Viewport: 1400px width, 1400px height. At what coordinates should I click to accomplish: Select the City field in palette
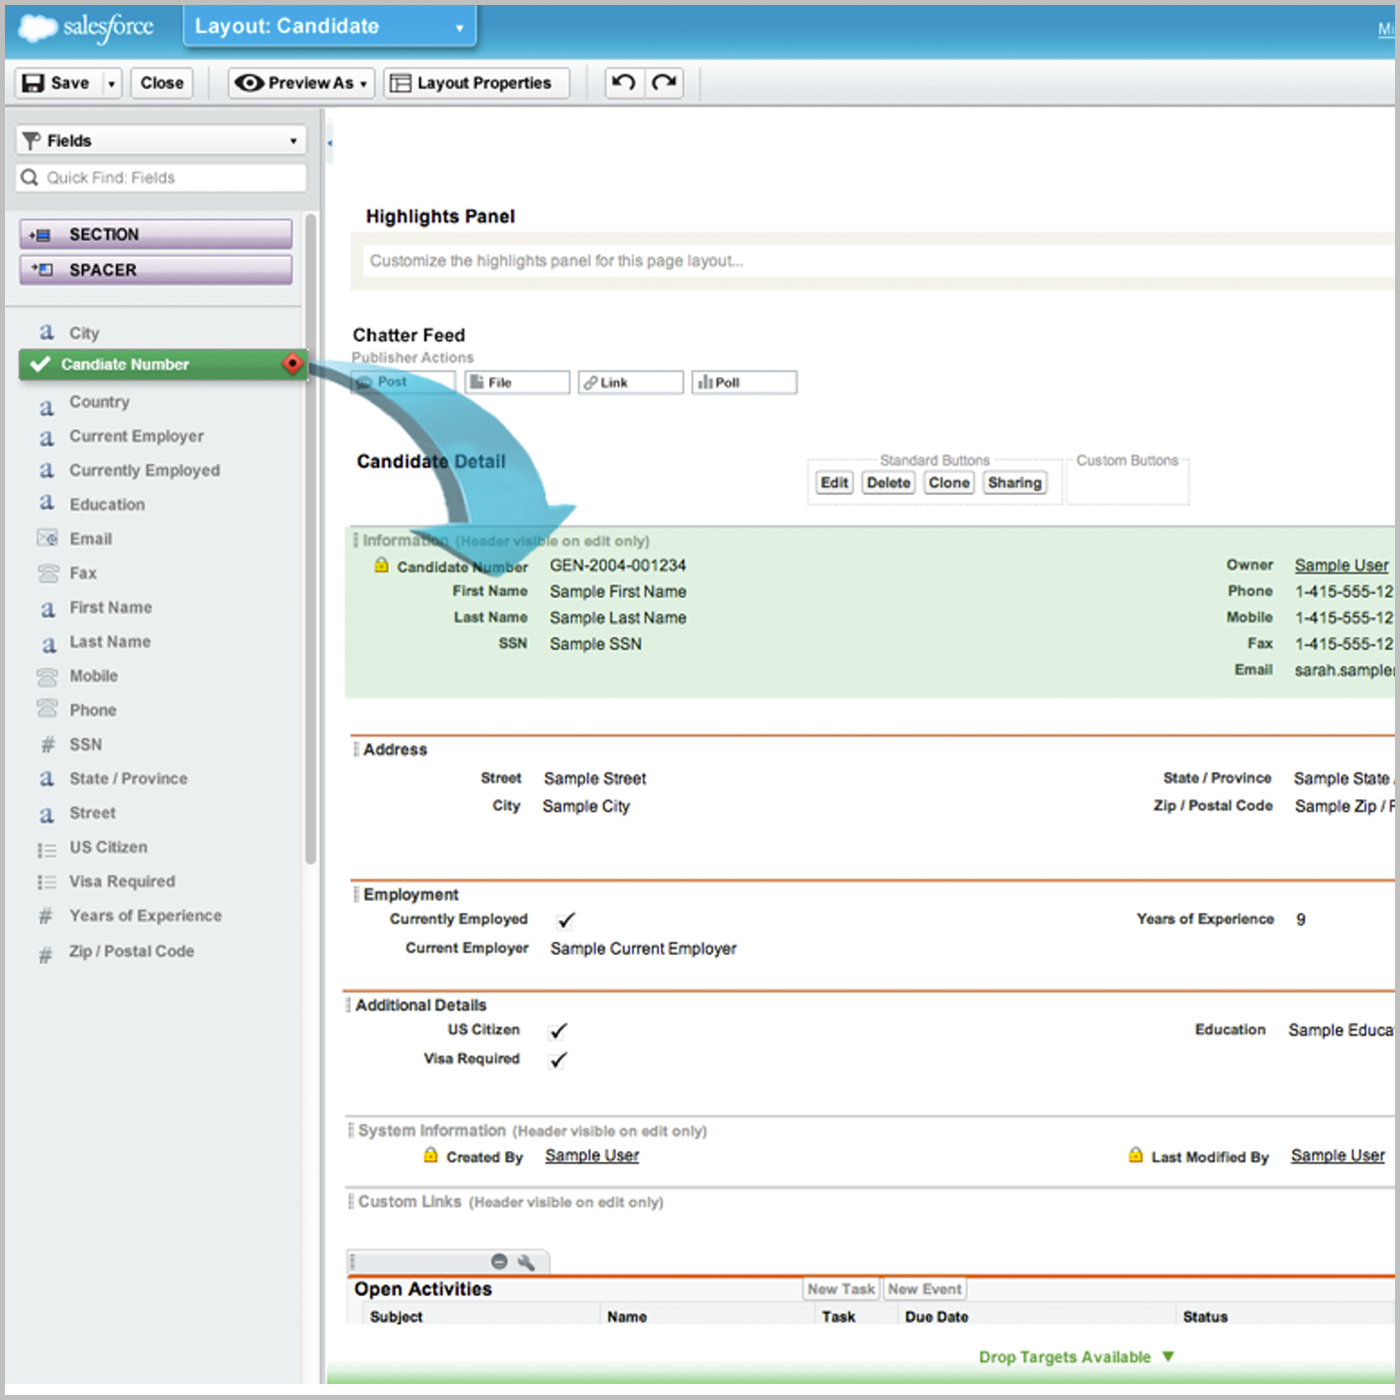coord(84,333)
